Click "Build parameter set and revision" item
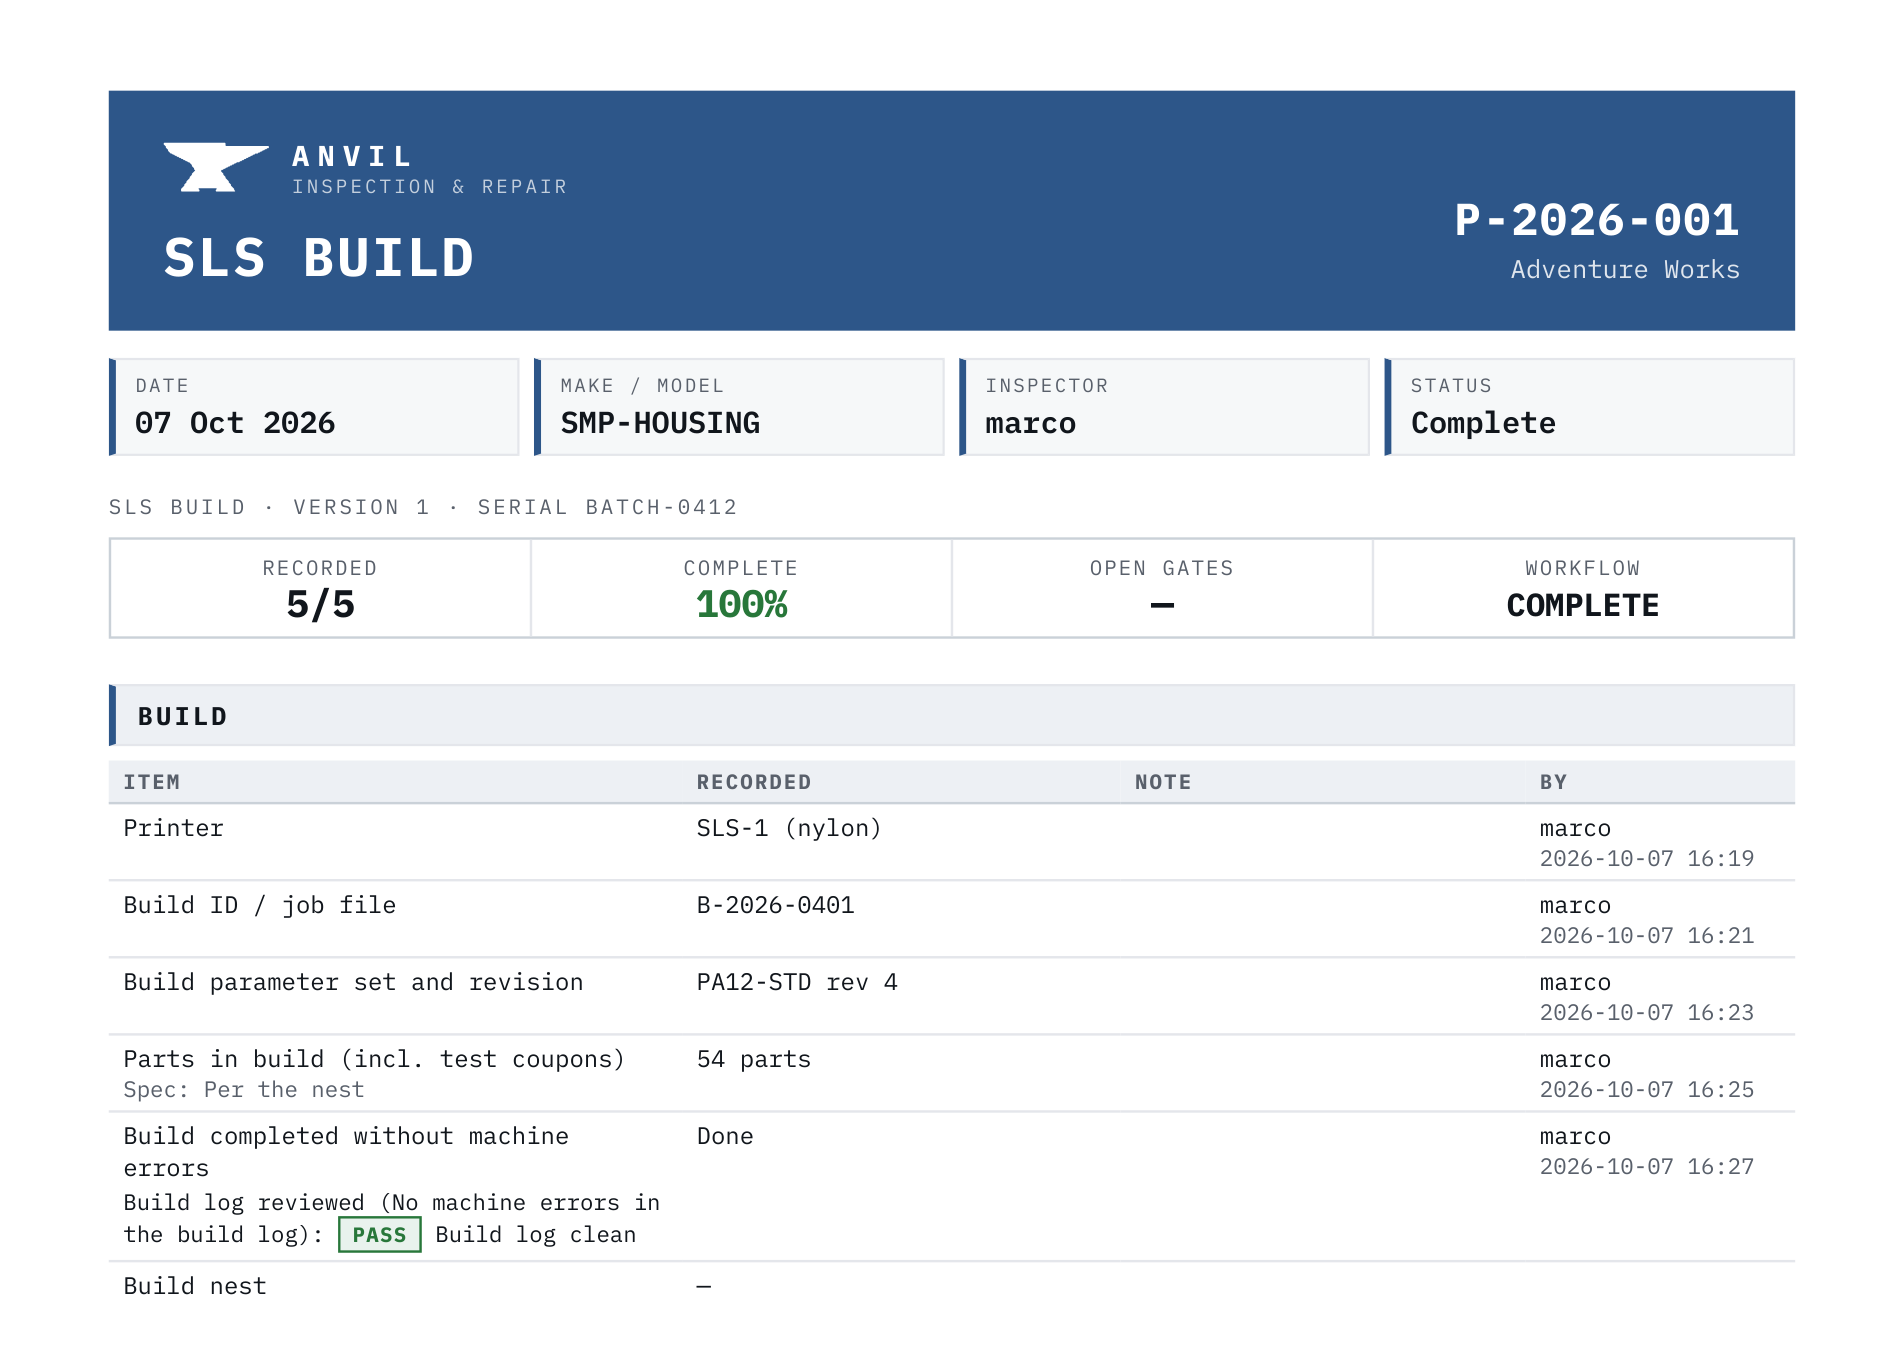This screenshot has width=1904, height=1365. pos(353,982)
